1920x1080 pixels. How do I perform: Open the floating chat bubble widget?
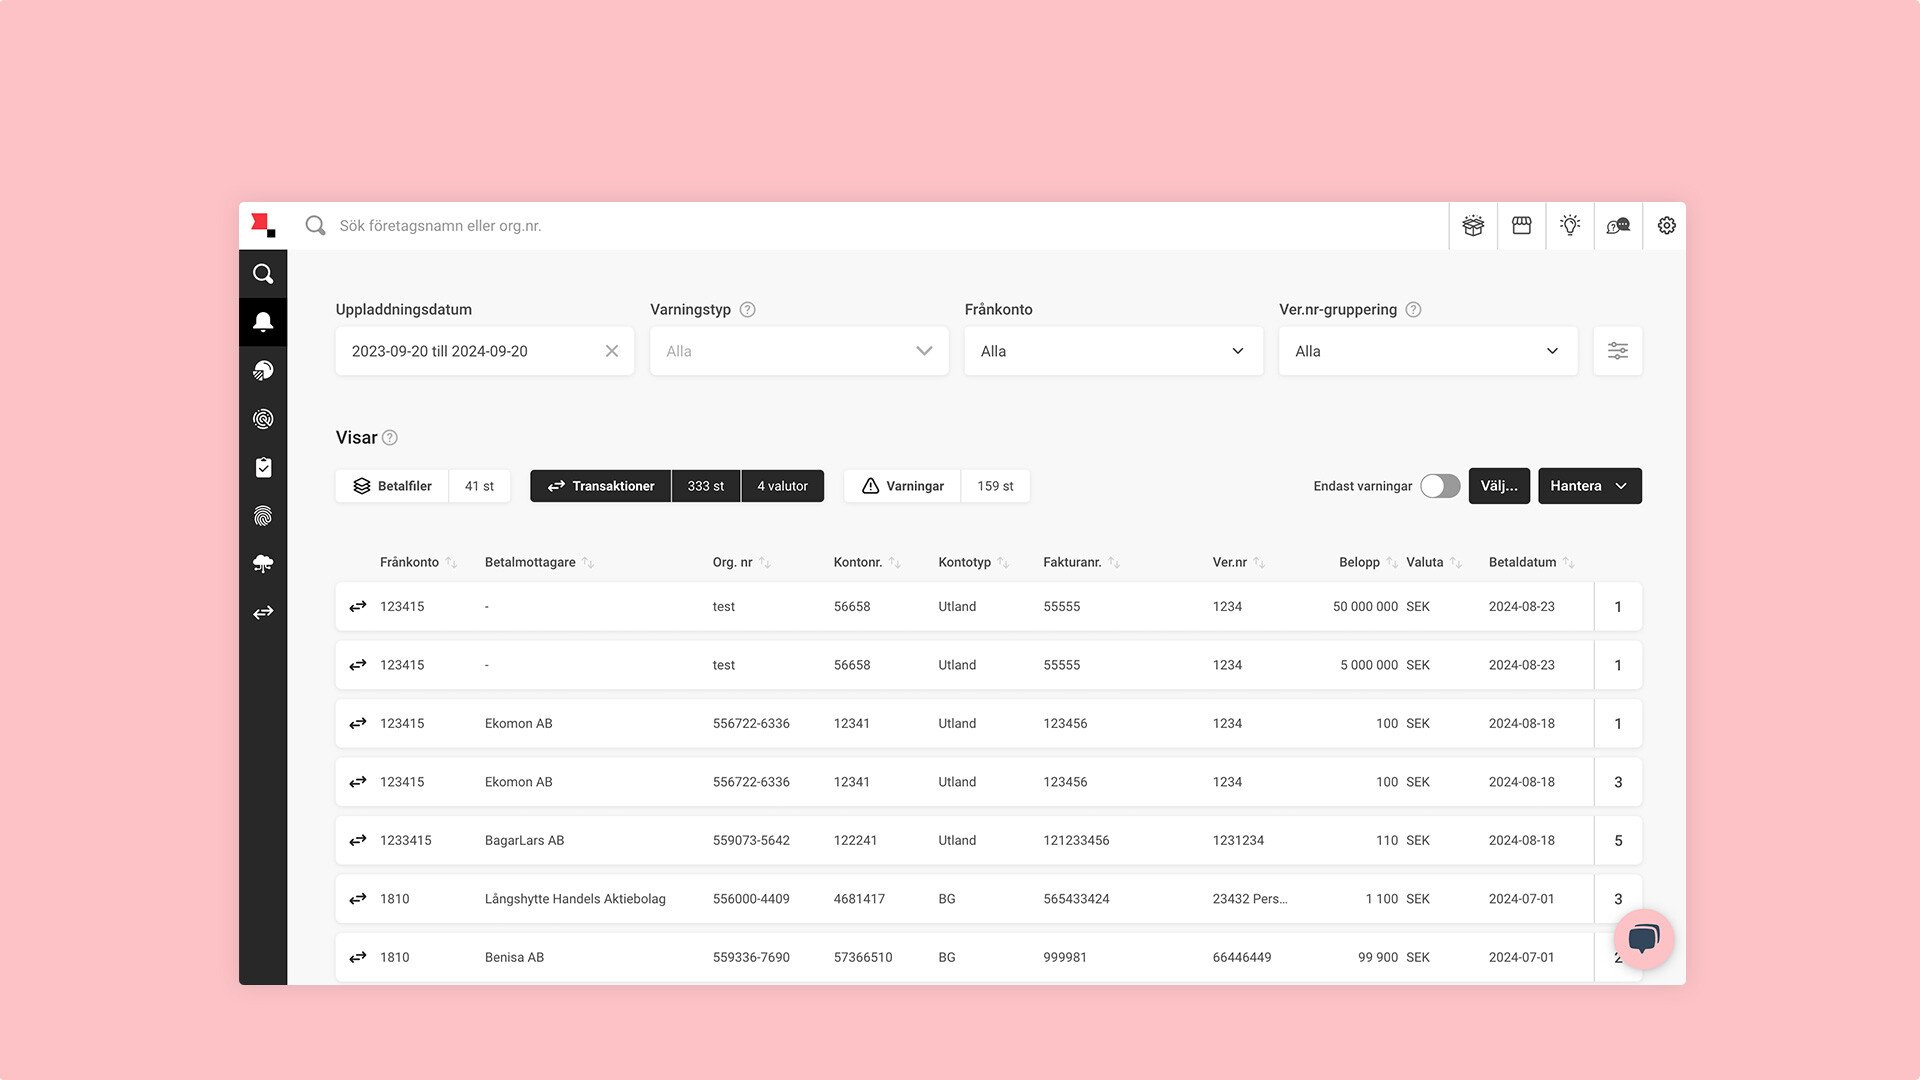pyautogui.click(x=1643, y=939)
